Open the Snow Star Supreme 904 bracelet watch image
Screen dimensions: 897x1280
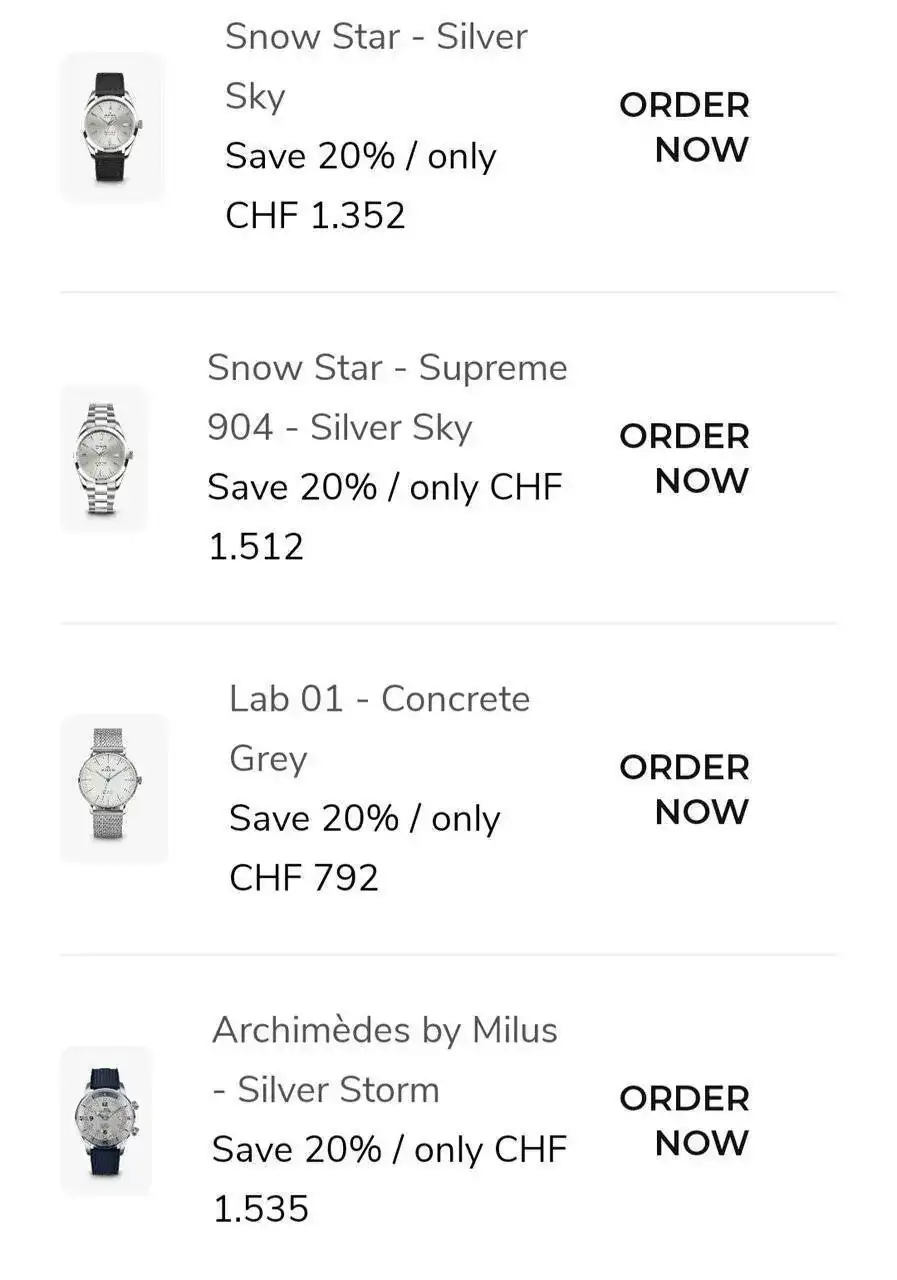click(x=104, y=458)
